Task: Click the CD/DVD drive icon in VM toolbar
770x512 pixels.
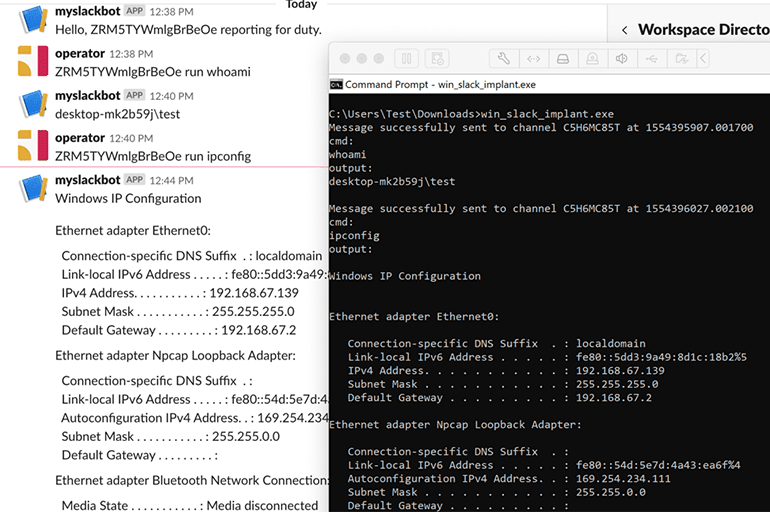Action: click(x=593, y=59)
